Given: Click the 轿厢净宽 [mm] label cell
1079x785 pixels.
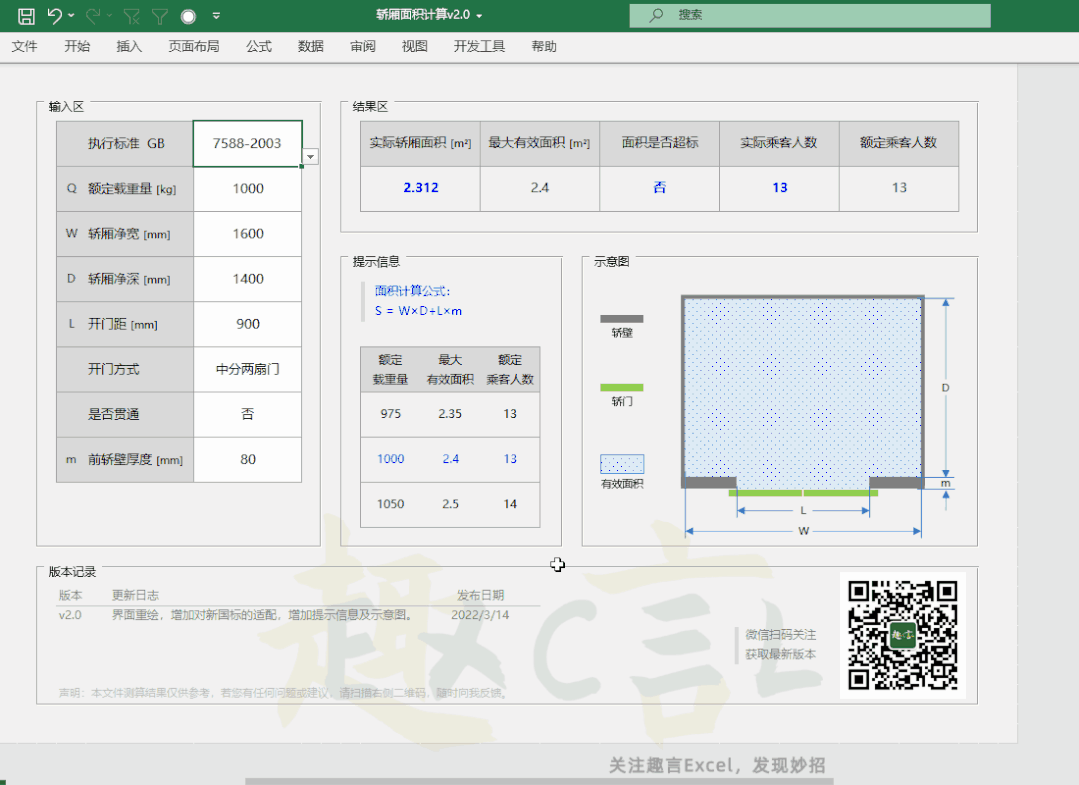Looking at the screenshot, I should (125, 234).
